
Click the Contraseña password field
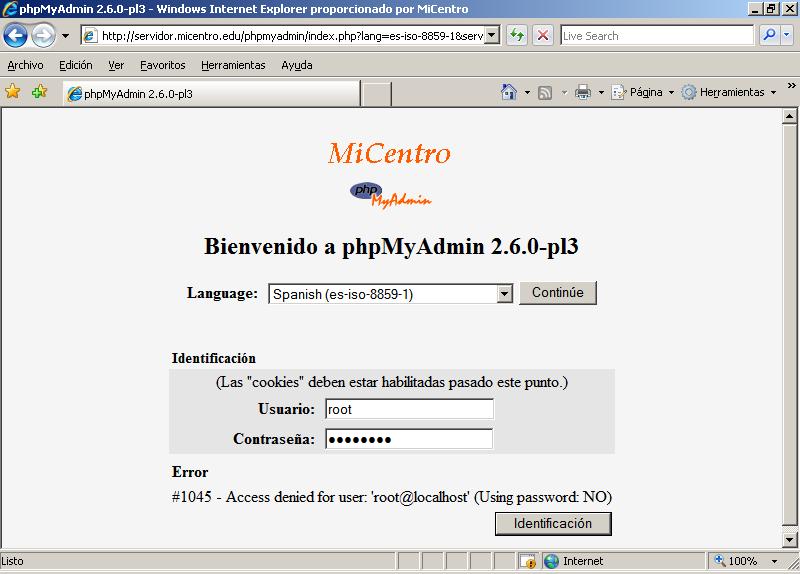coord(409,439)
